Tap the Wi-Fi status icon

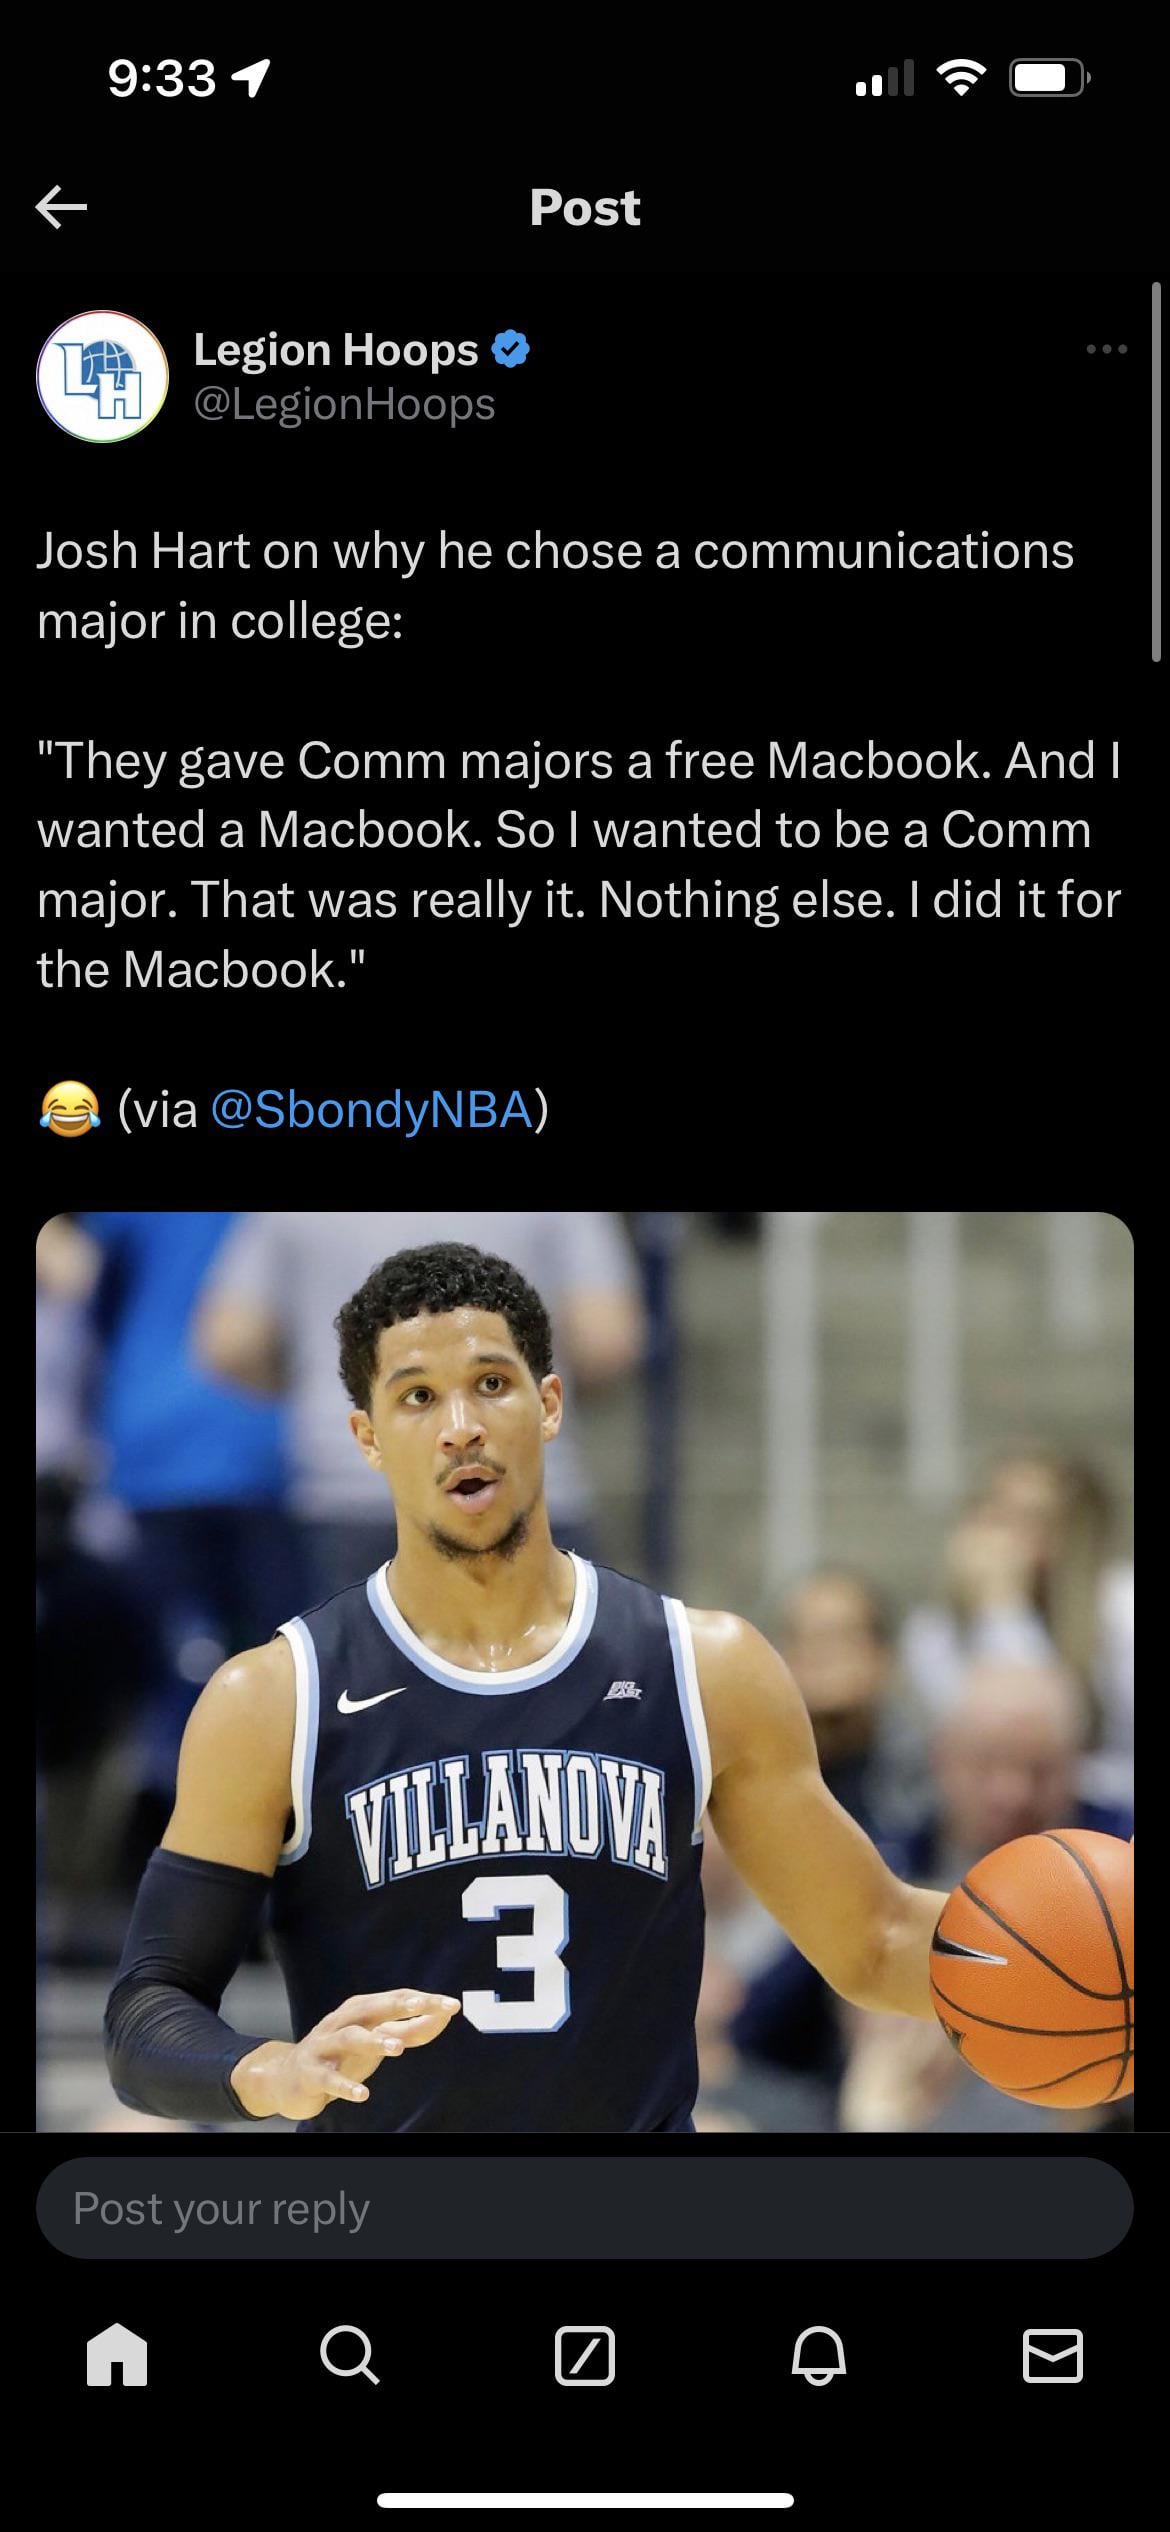(960, 78)
